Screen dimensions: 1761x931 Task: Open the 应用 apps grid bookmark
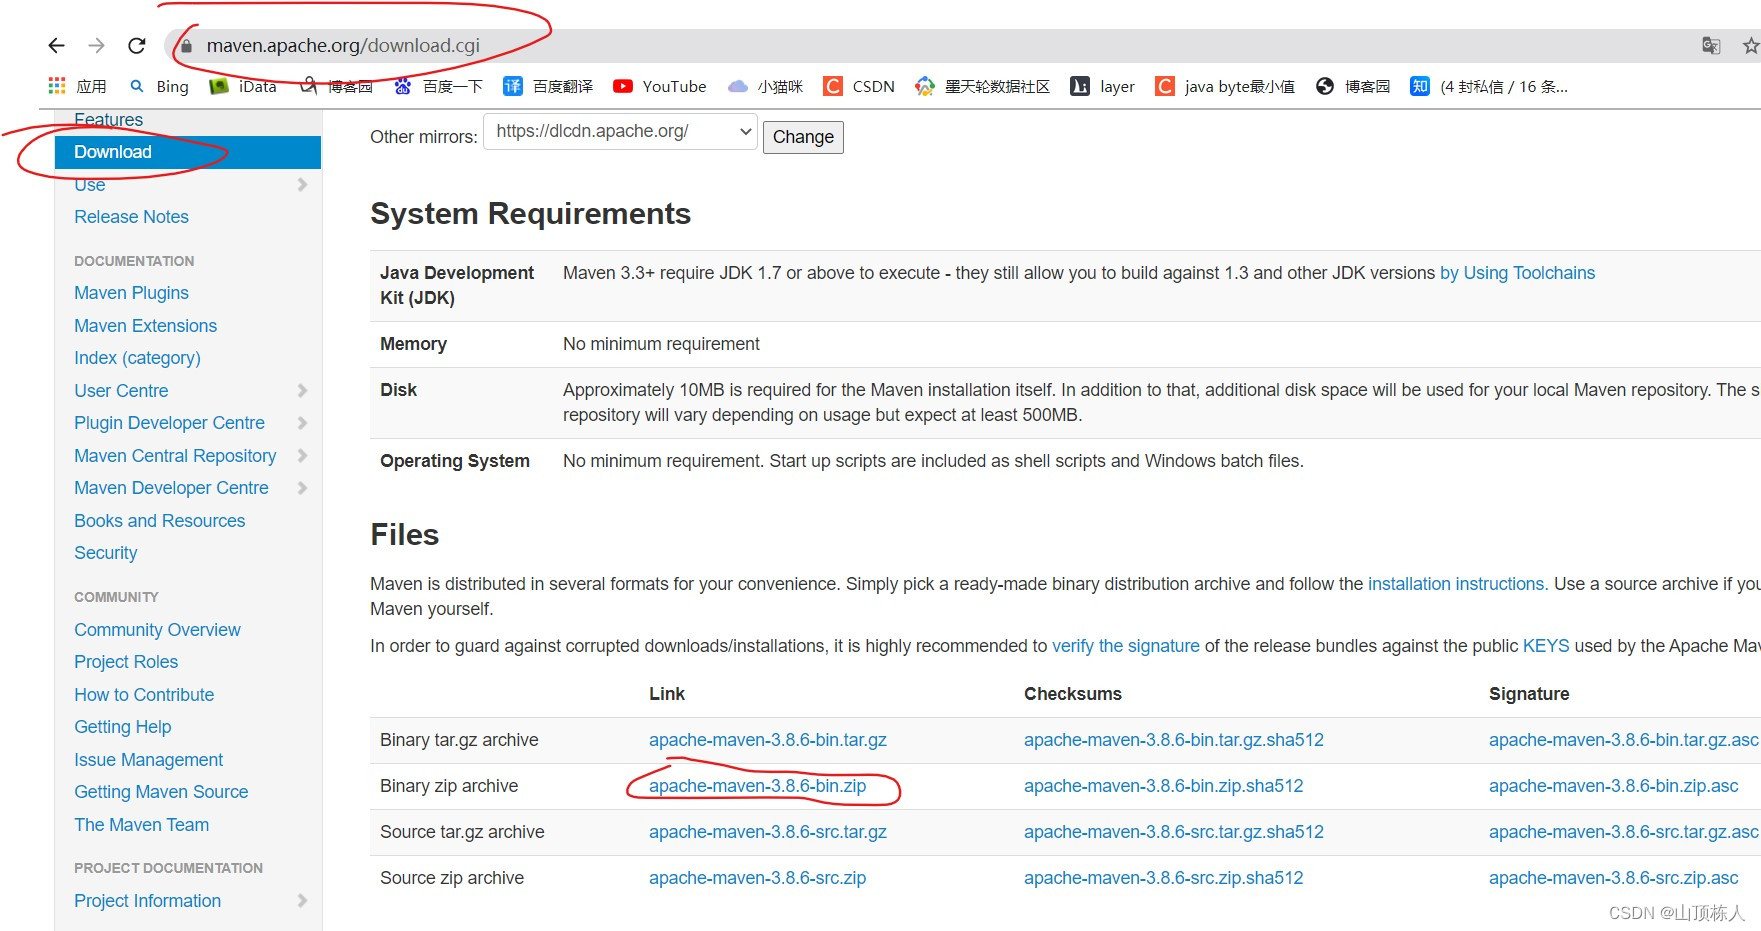[78, 86]
